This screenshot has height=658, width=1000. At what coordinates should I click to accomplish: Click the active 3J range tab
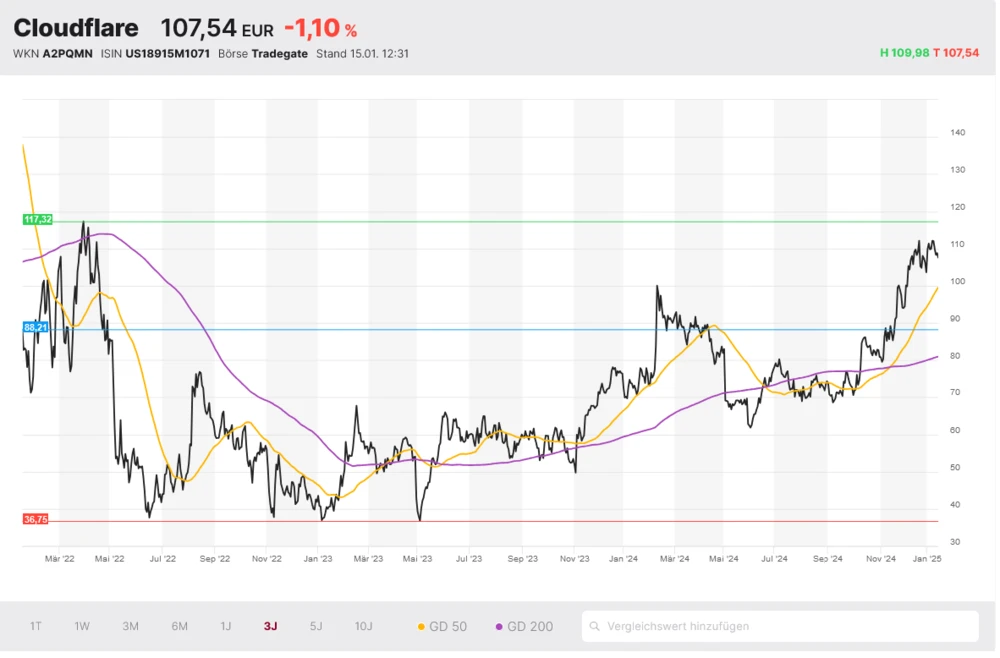pyautogui.click(x=270, y=627)
